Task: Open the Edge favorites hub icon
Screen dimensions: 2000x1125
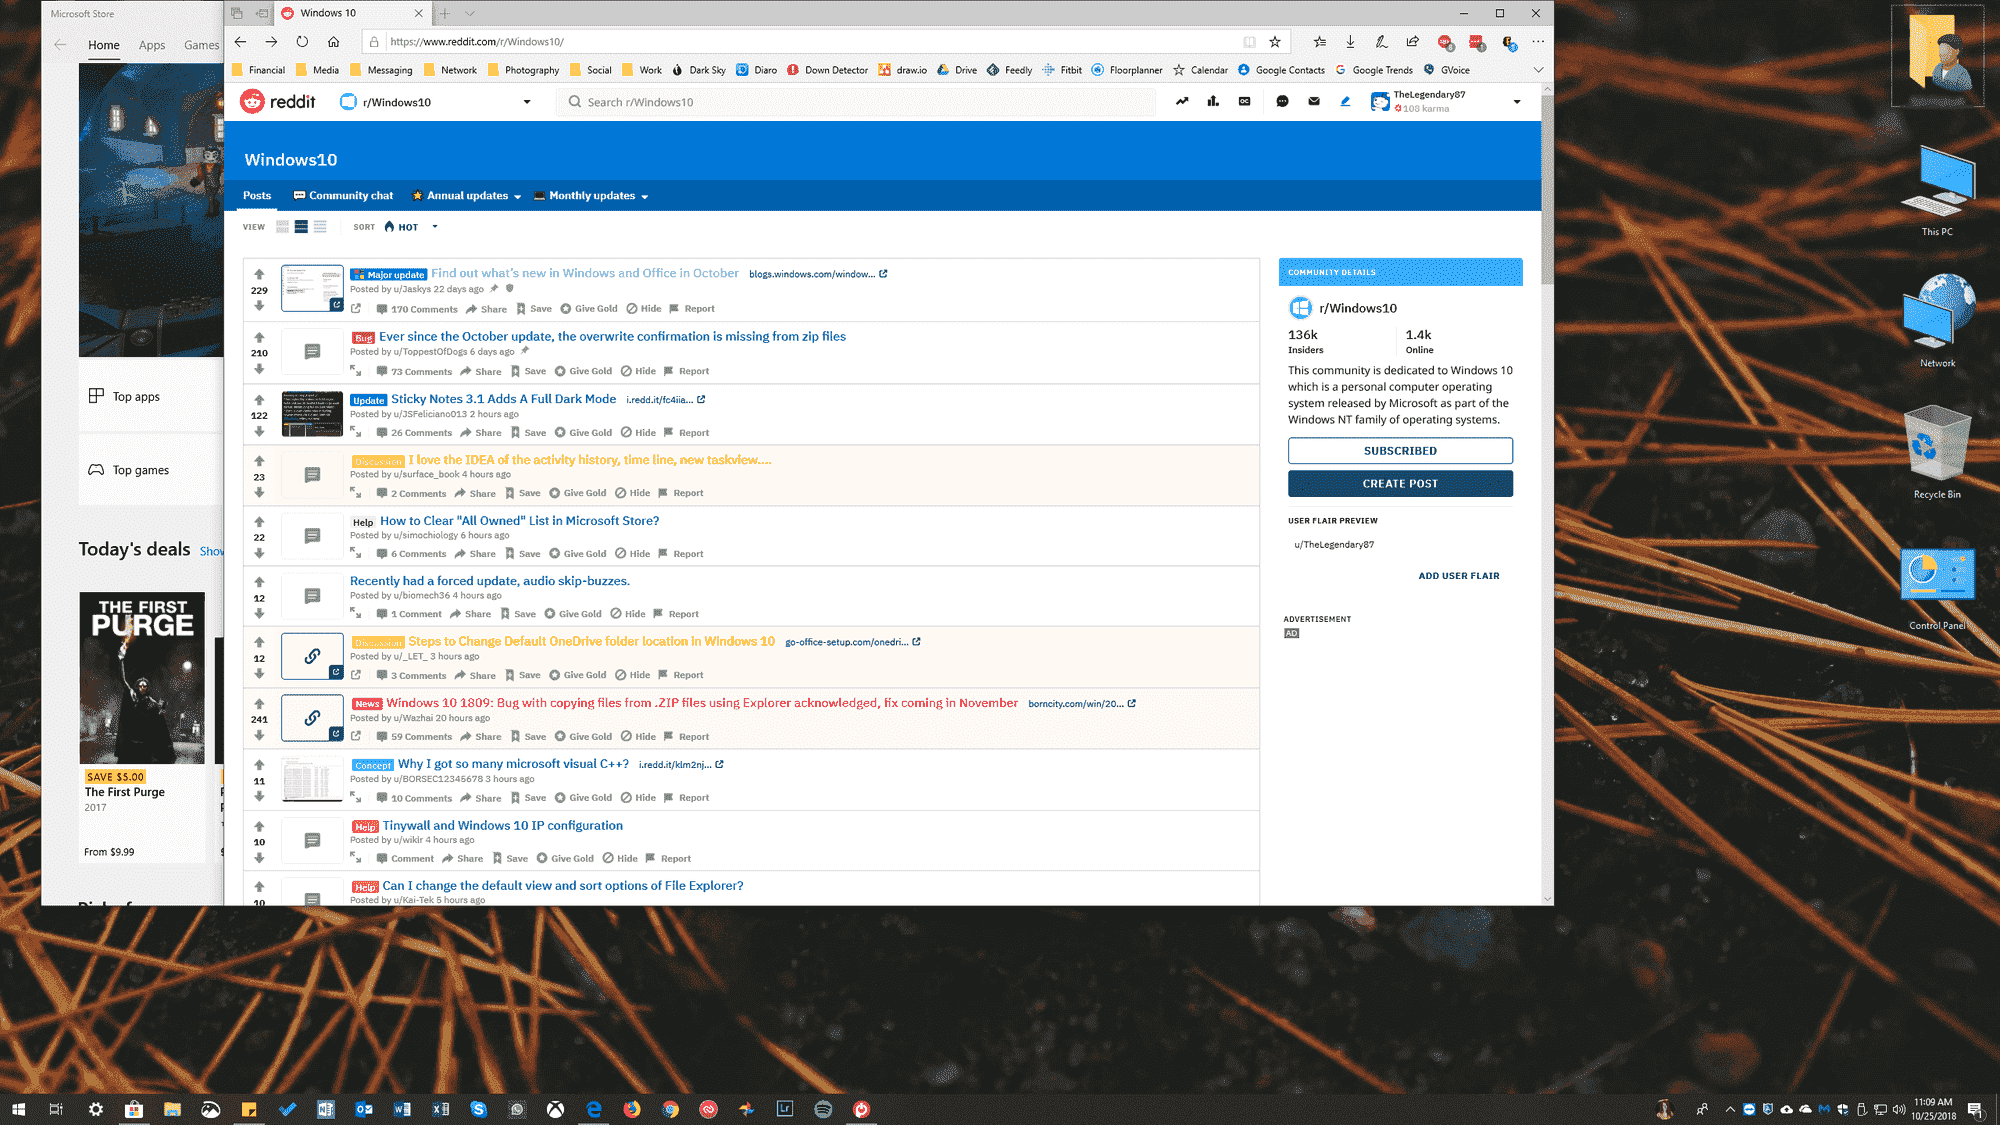Action: tap(1320, 42)
